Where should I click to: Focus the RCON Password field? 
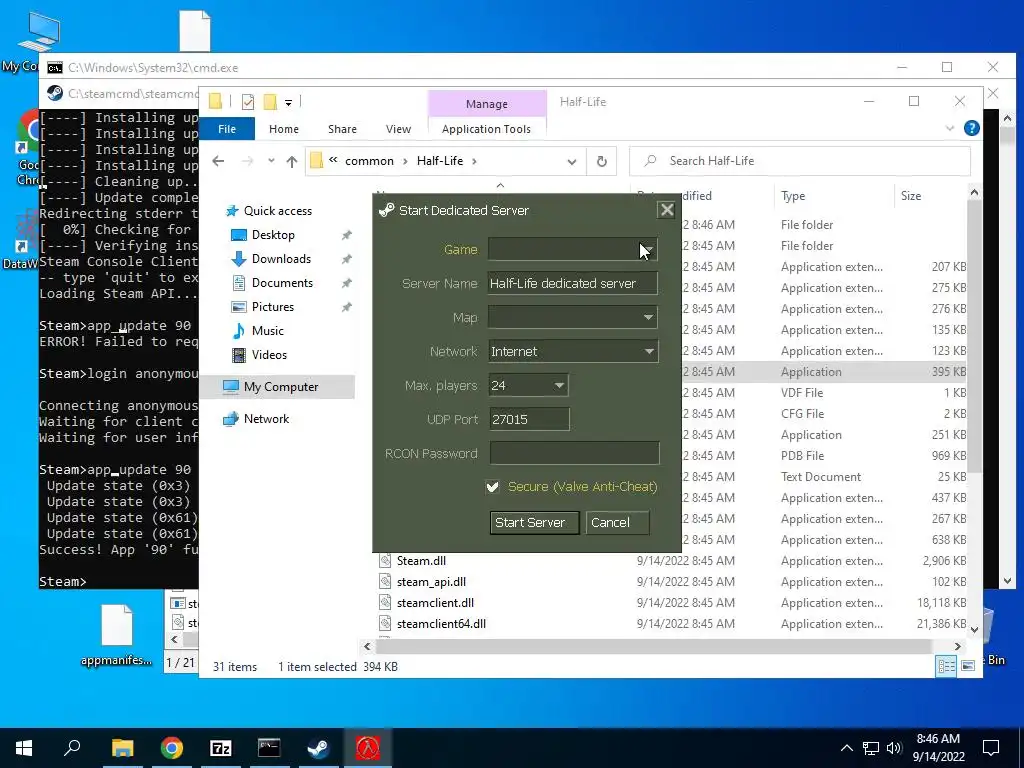coord(574,453)
